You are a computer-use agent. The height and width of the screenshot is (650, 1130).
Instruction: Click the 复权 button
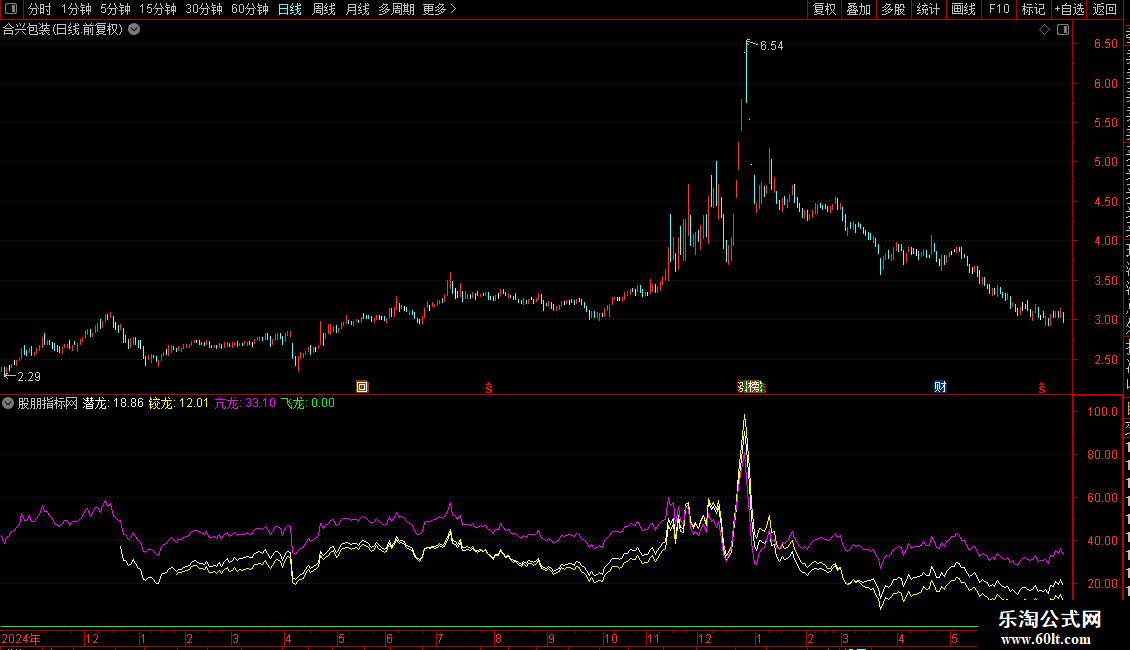(824, 9)
